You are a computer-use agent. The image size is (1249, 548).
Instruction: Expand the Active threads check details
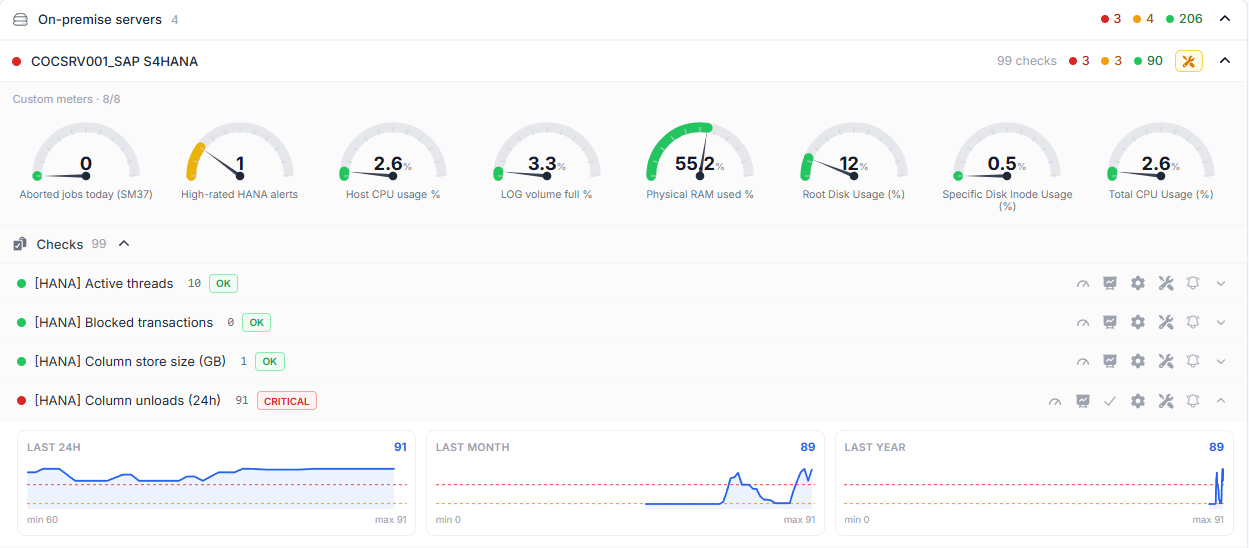(1221, 283)
